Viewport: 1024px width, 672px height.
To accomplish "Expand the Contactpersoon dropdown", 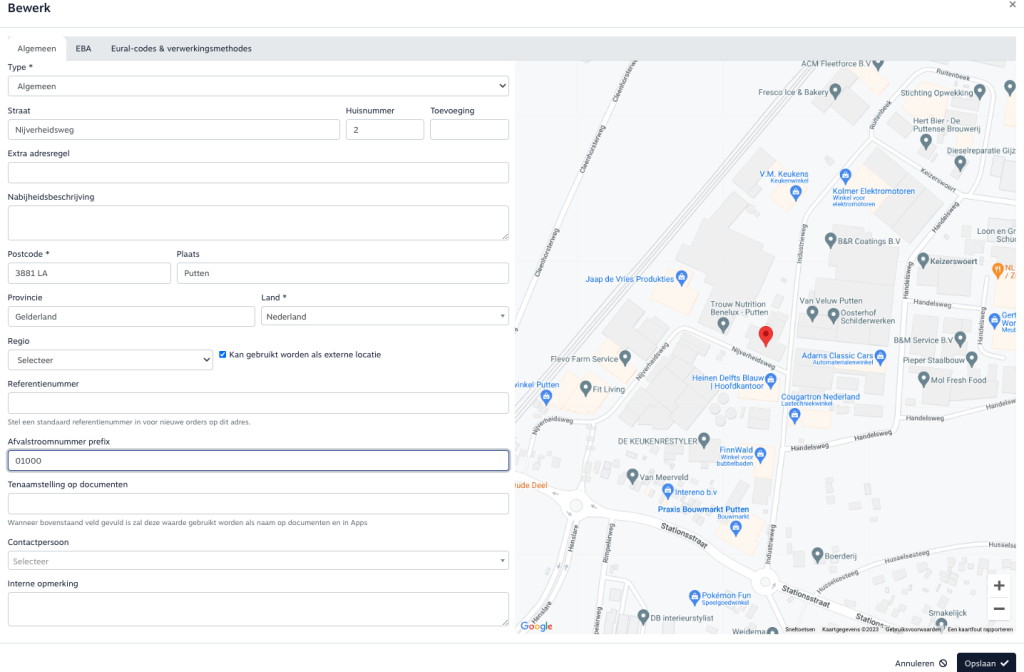I will click(x=258, y=561).
